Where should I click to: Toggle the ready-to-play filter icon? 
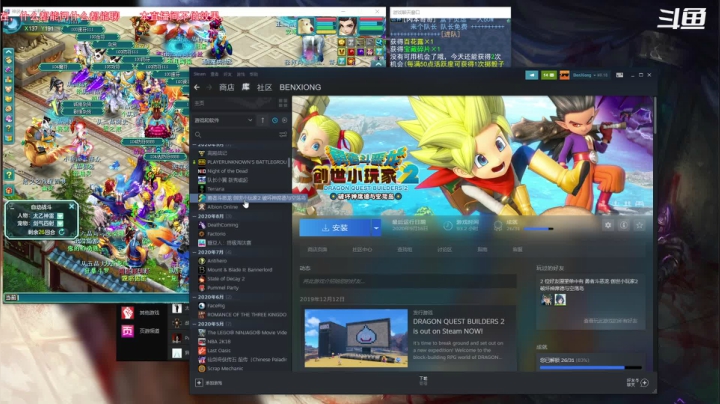(285, 120)
